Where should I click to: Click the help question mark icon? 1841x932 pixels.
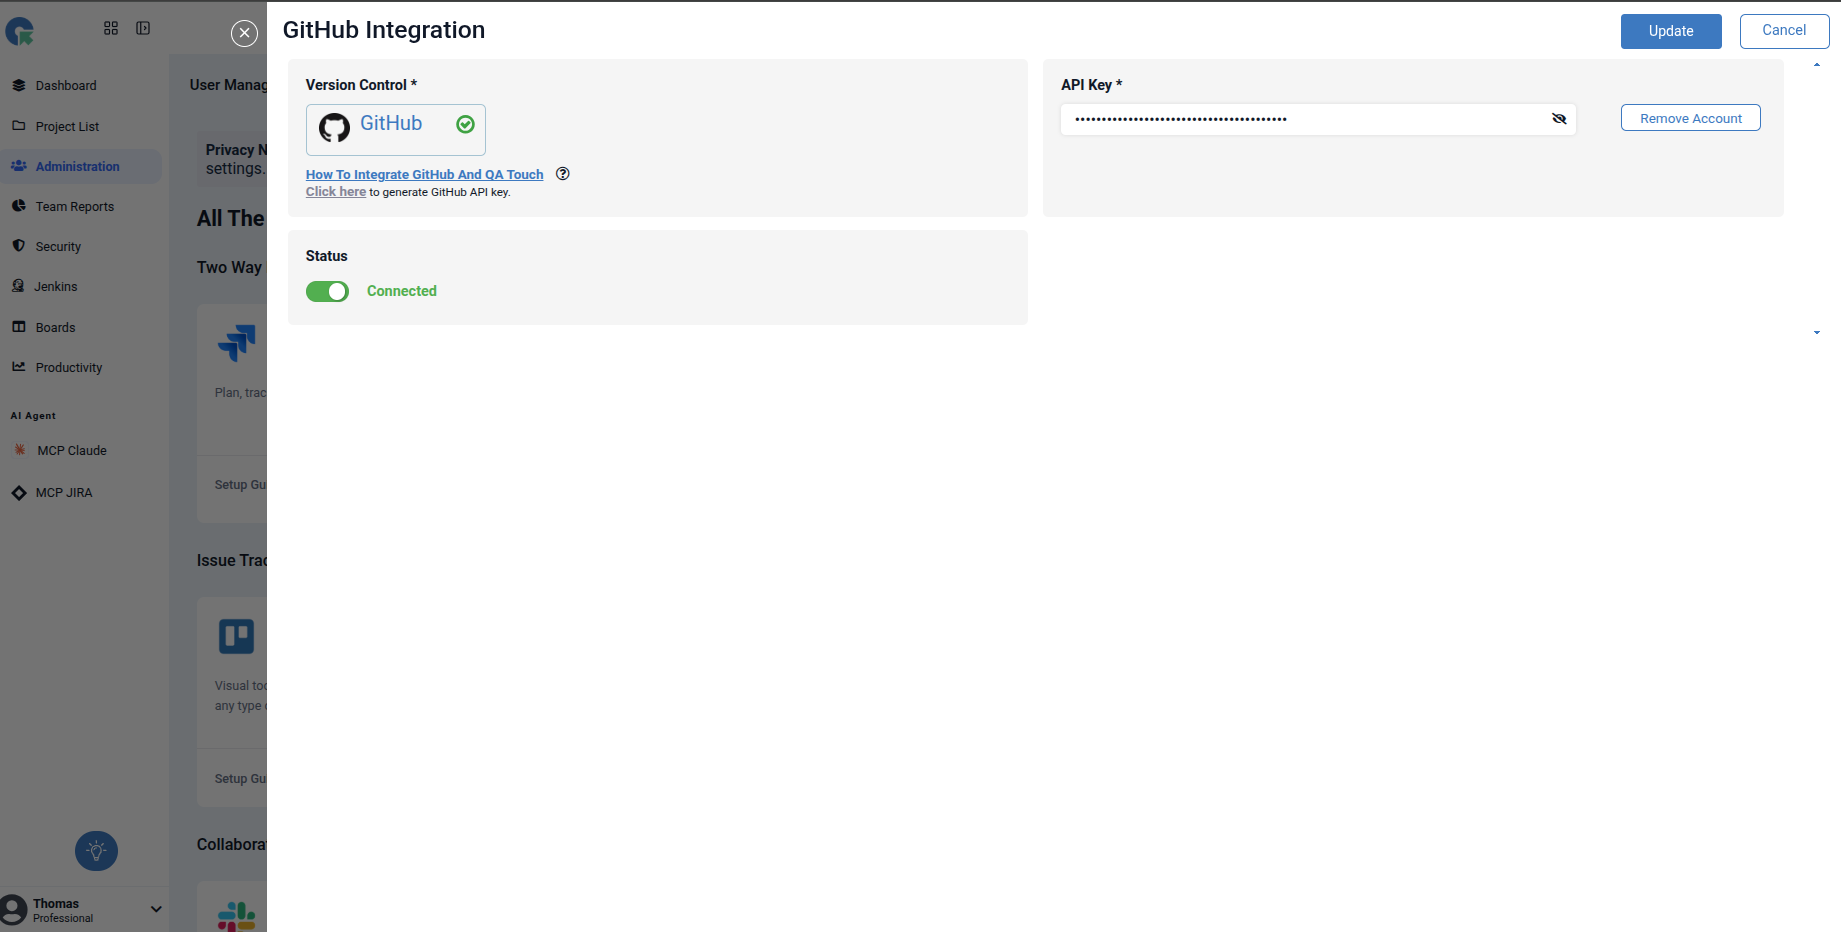pos(563,174)
